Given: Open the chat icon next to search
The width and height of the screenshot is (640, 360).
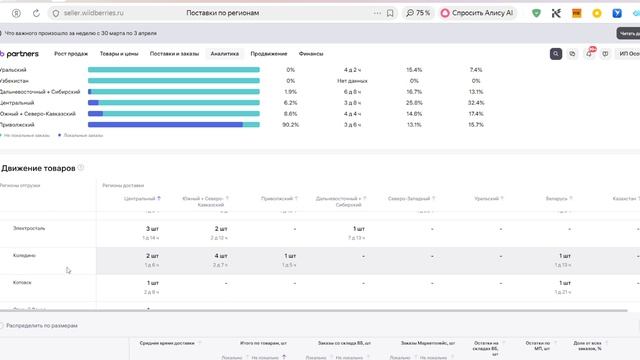Looking at the screenshot, I should coord(572,53).
